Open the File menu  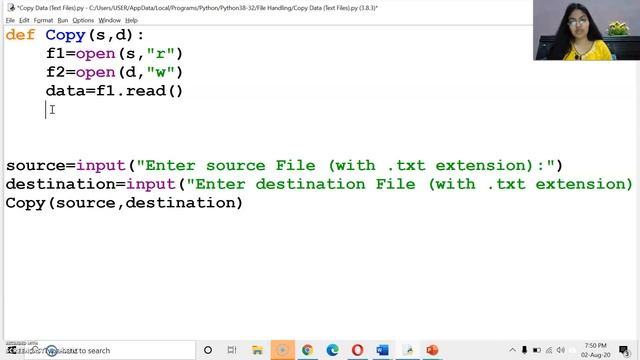pos(10,20)
